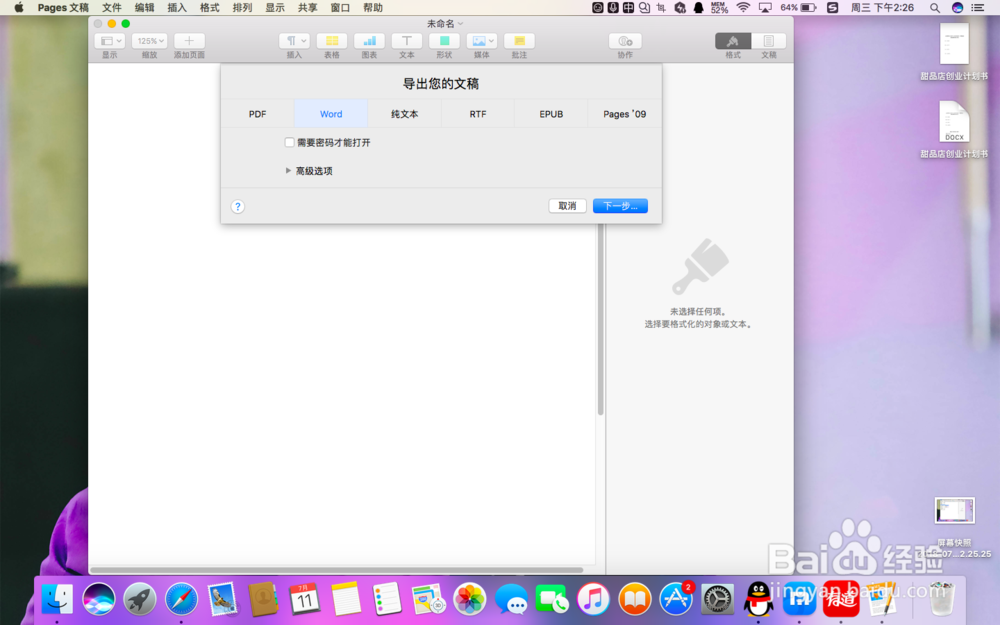Enable 需要密码才能打开 checkbox
The width and height of the screenshot is (1000, 625).
(x=290, y=142)
